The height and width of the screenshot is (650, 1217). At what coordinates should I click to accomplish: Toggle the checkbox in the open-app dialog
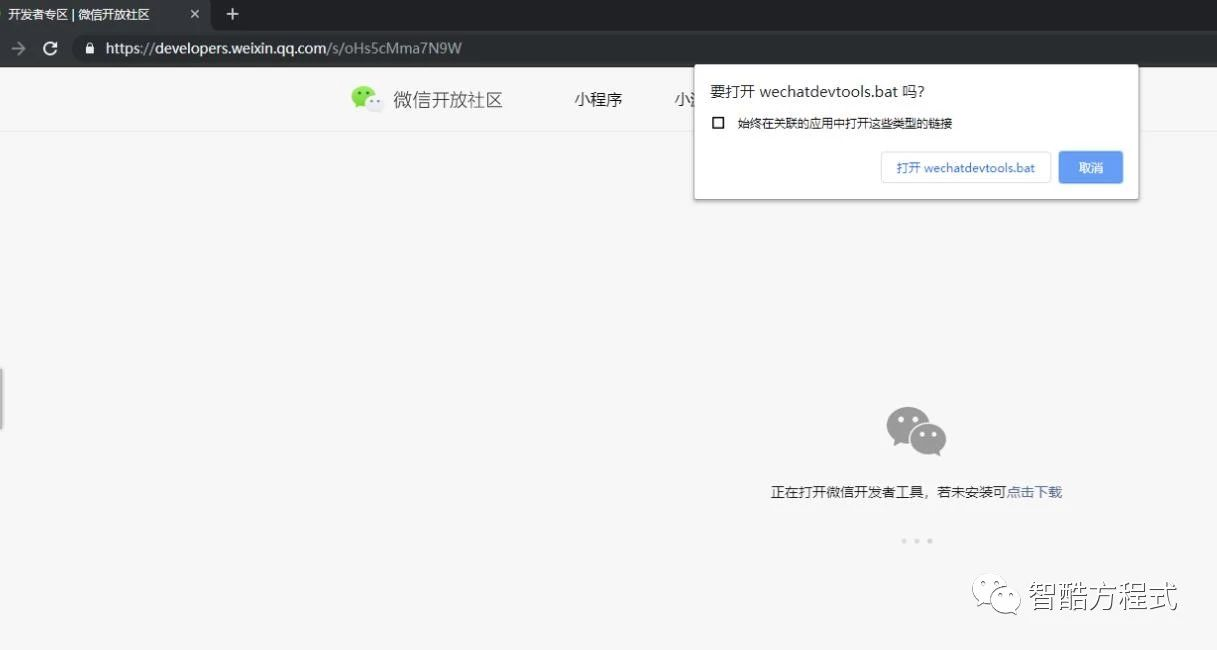coord(718,122)
